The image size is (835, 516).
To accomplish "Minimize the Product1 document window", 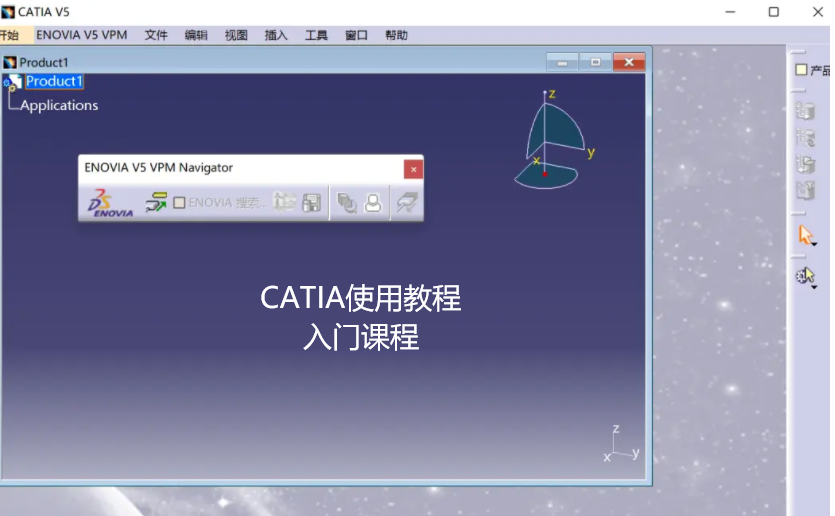I will (562, 62).
